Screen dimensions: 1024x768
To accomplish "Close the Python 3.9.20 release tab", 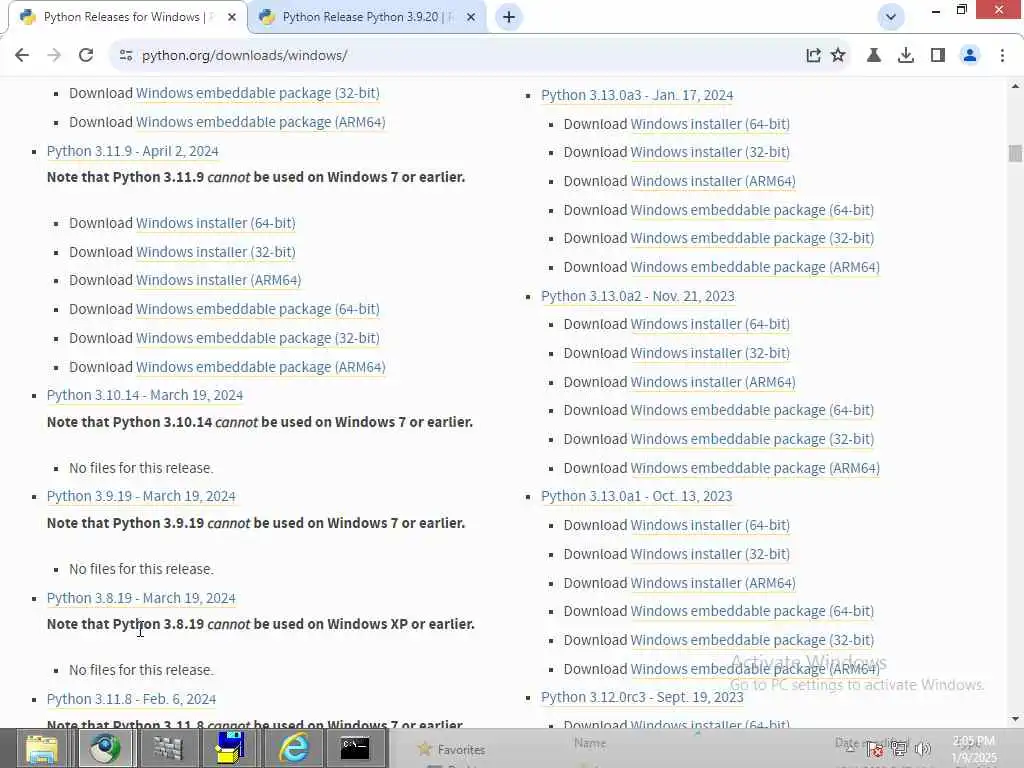I will [471, 17].
